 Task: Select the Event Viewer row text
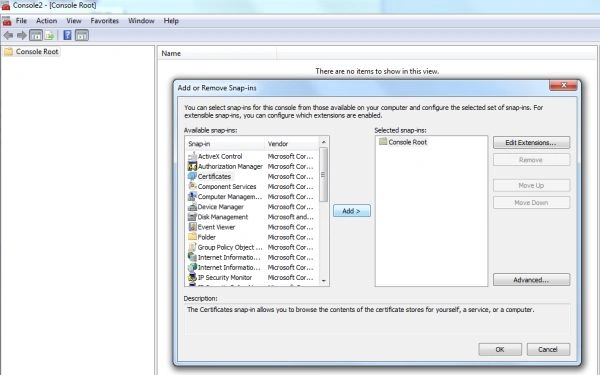(216, 227)
